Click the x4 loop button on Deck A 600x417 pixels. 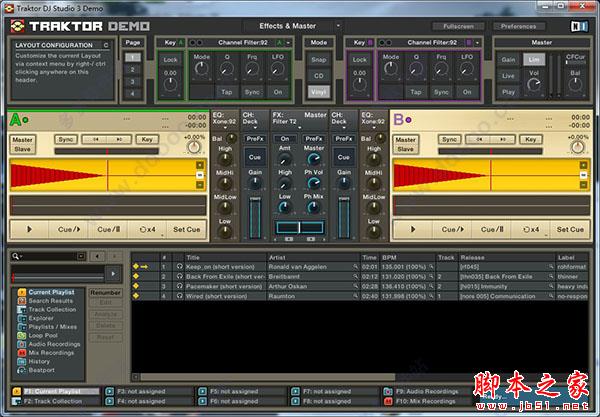(145, 229)
